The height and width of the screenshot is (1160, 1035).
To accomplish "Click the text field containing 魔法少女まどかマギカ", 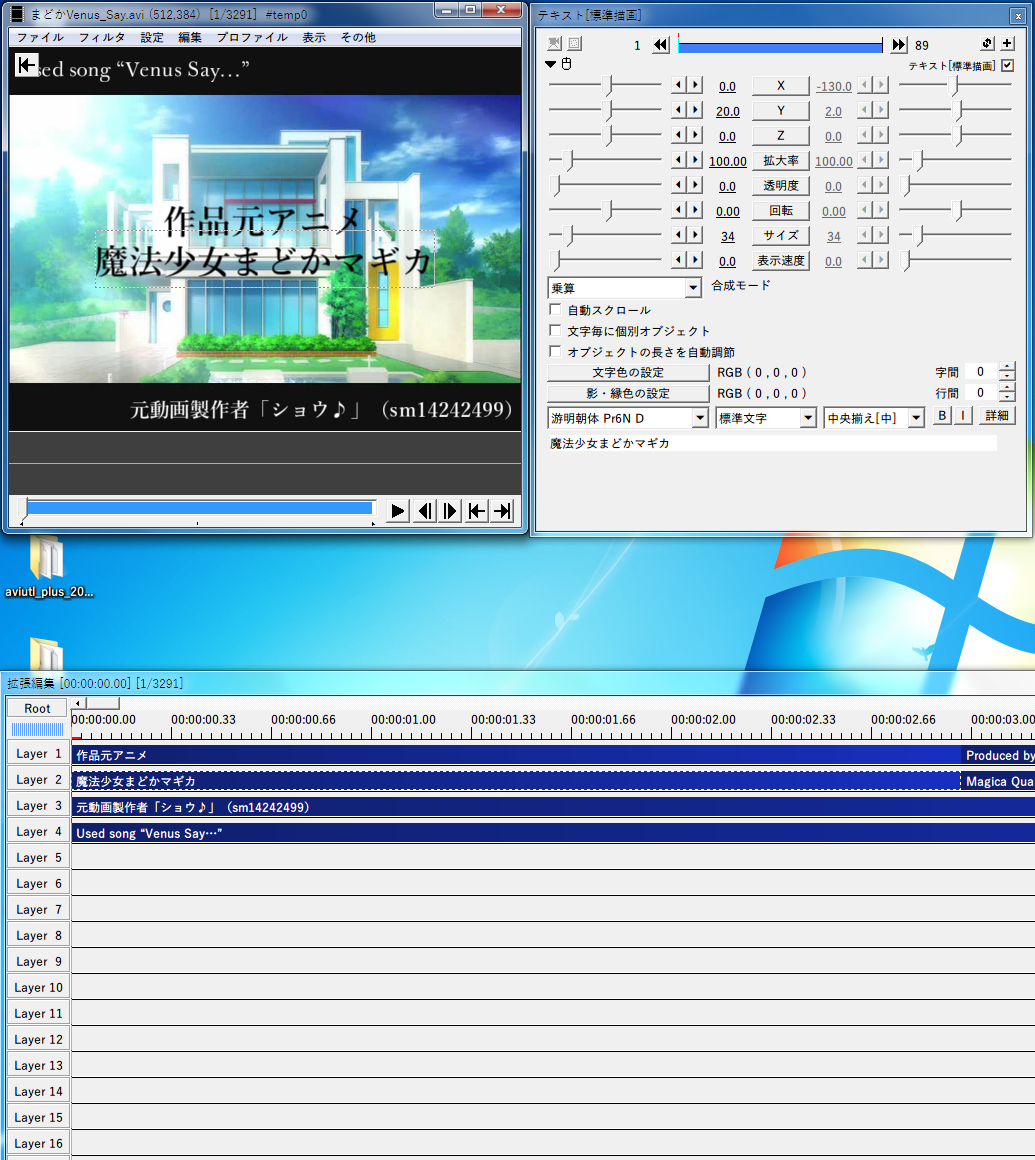I will [772, 443].
